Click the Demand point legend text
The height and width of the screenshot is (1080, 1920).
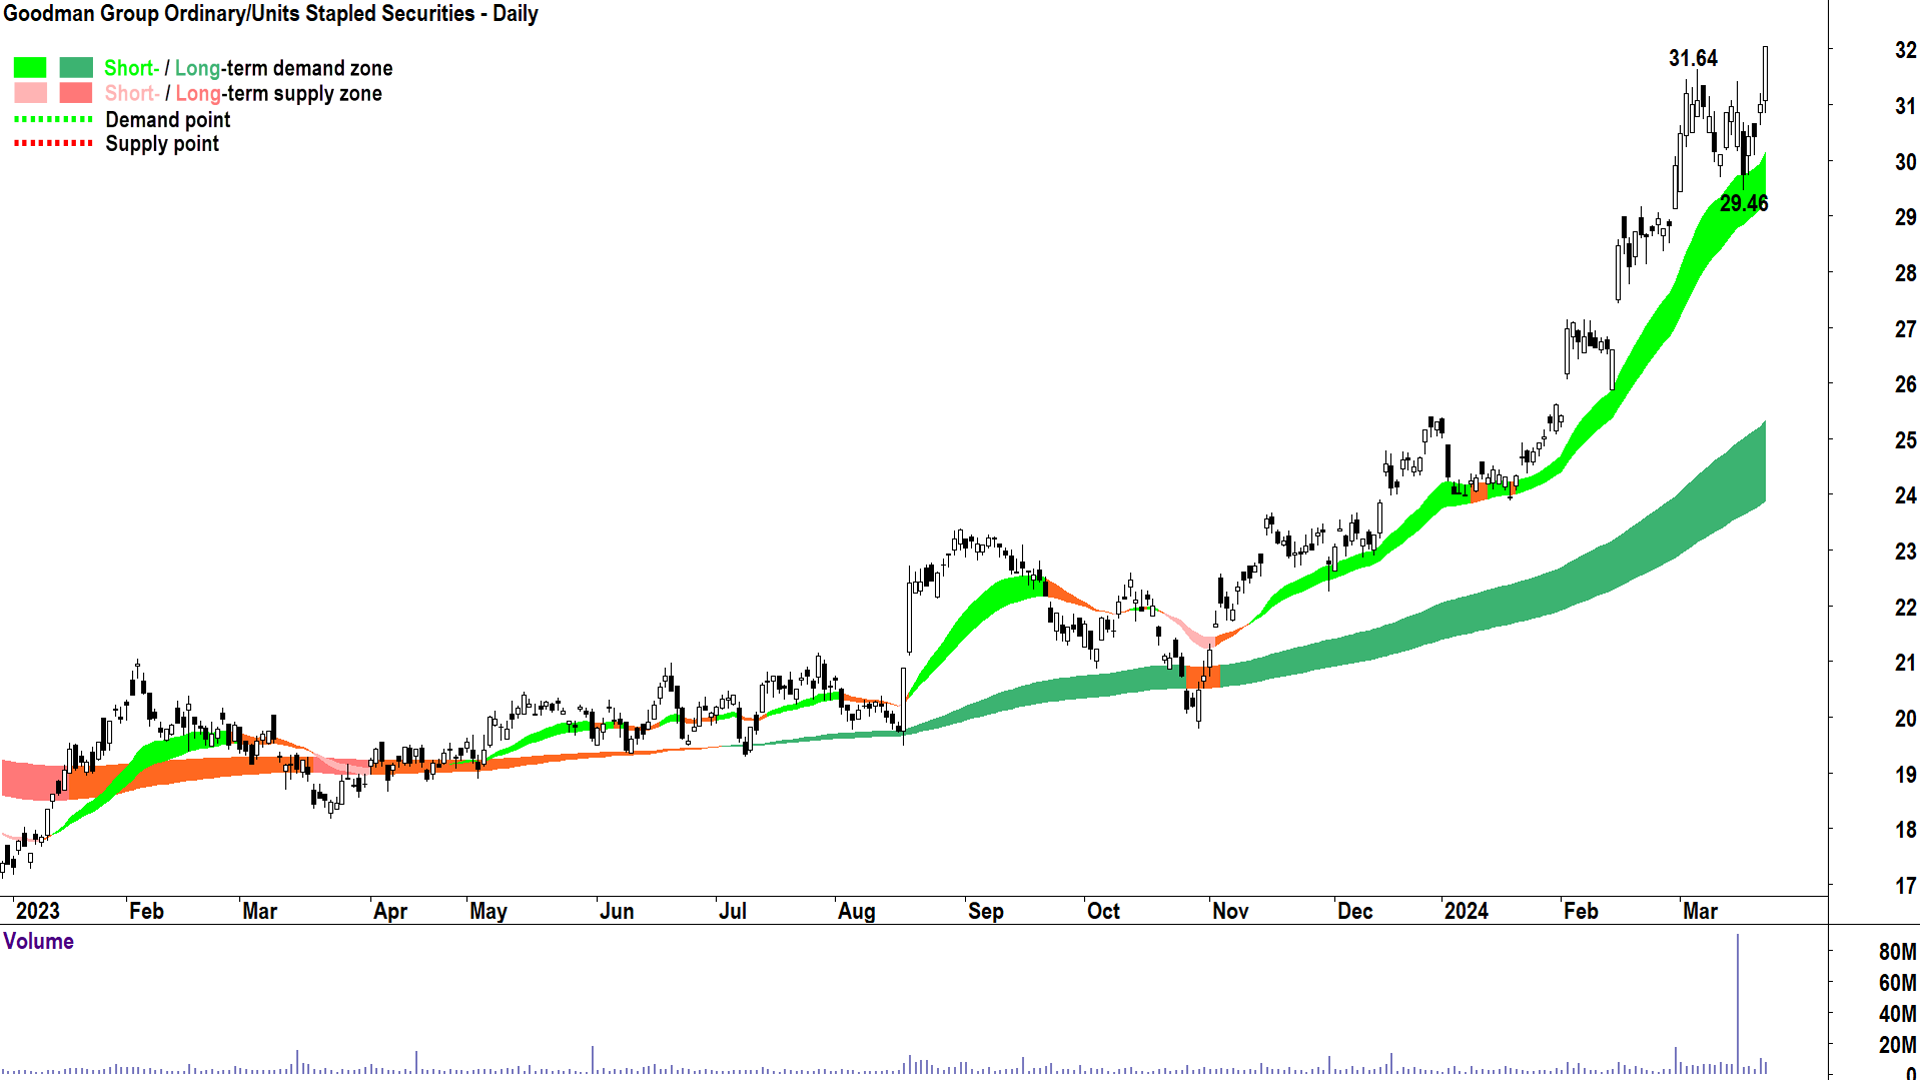coord(168,120)
